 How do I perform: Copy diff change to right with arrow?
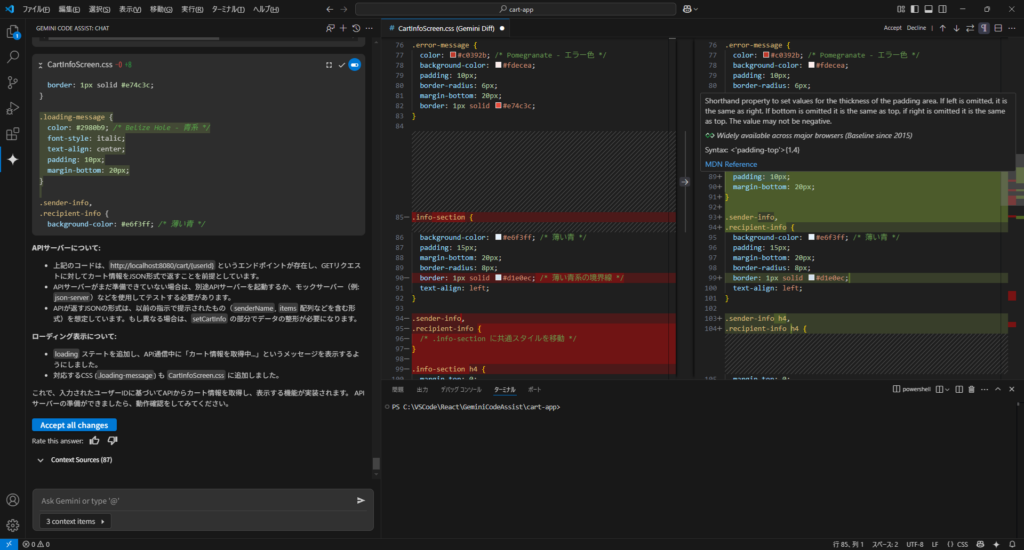684,182
